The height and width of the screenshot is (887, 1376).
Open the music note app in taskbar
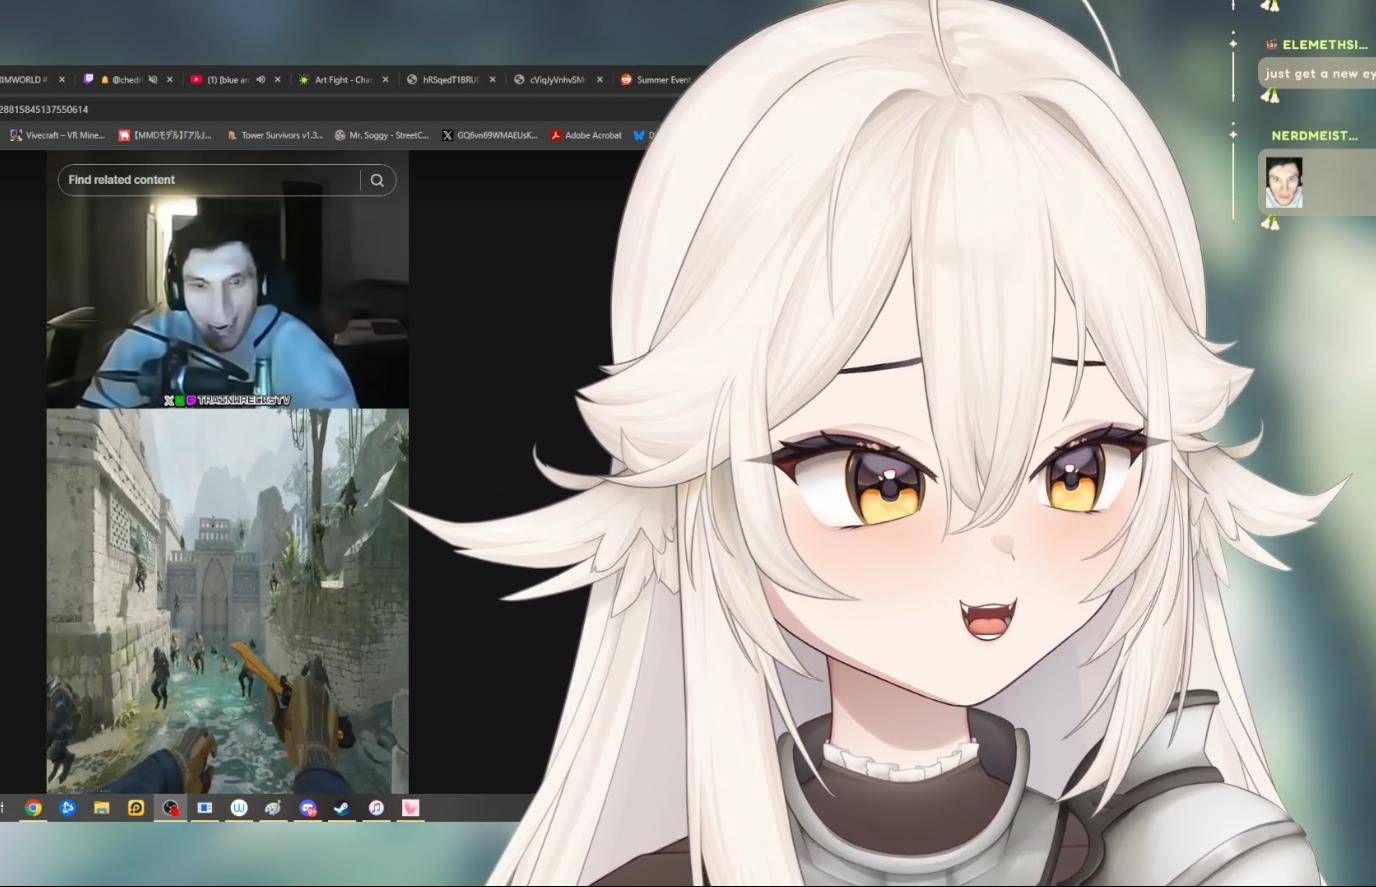[x=376, y=808]
